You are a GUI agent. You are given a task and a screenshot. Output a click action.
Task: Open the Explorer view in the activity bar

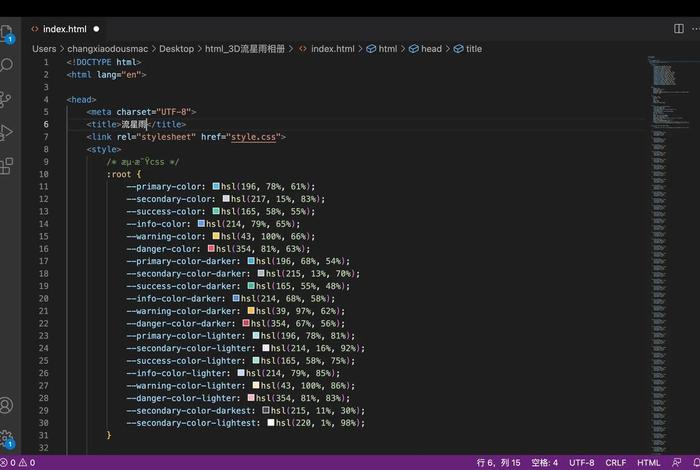[7, 33]
